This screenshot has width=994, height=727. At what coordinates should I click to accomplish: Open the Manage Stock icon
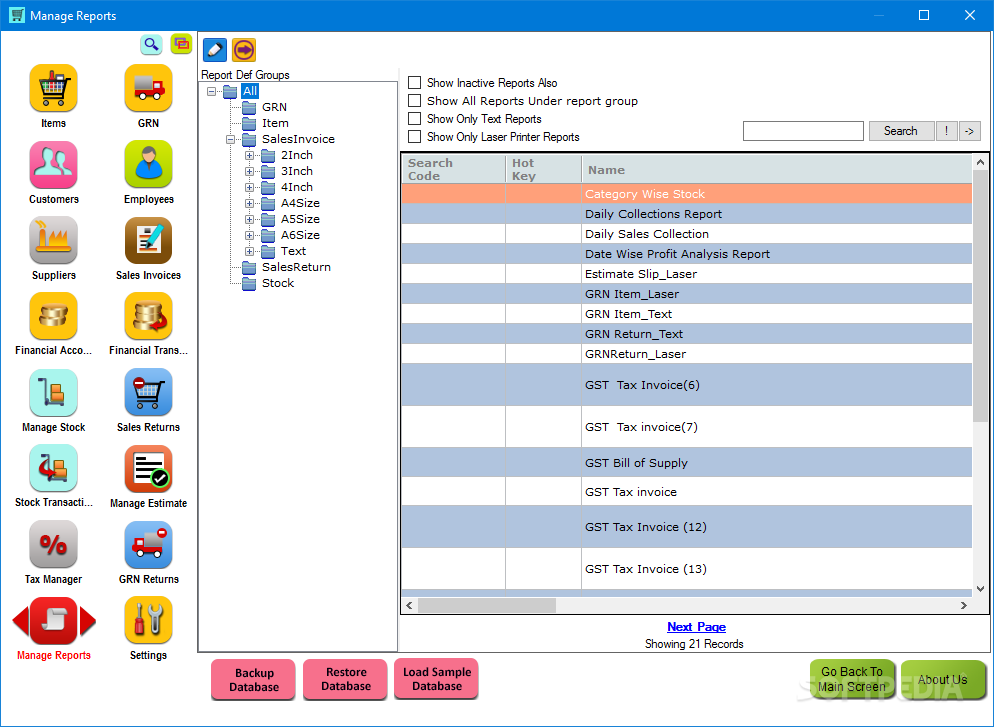tap(53, 392)
